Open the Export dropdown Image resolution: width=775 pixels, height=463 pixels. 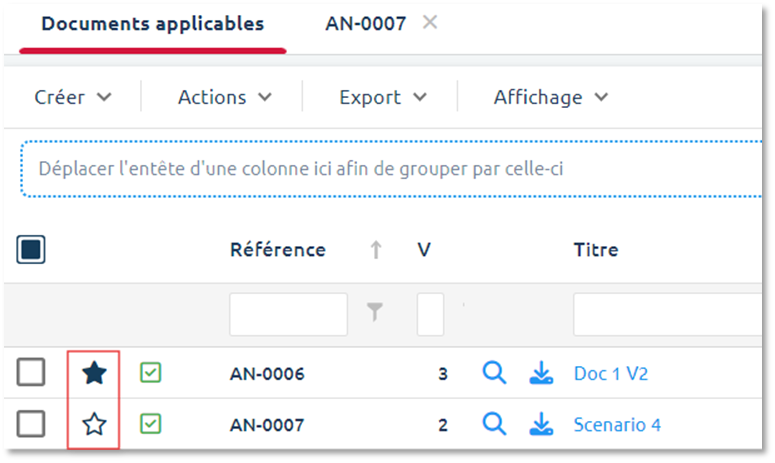(383, 97)
